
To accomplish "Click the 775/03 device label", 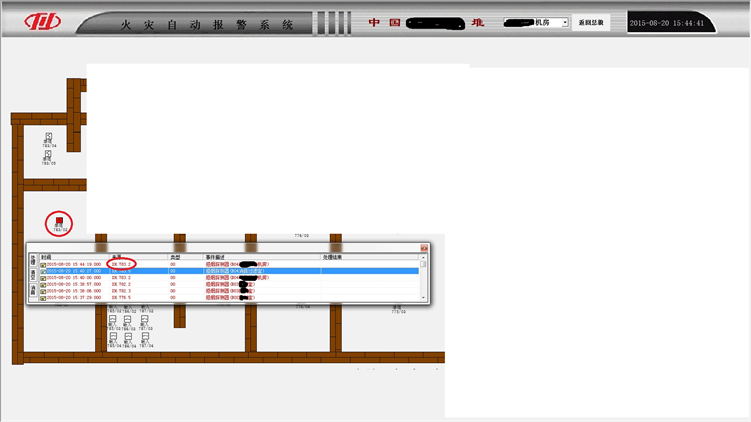I will point(398,312).
